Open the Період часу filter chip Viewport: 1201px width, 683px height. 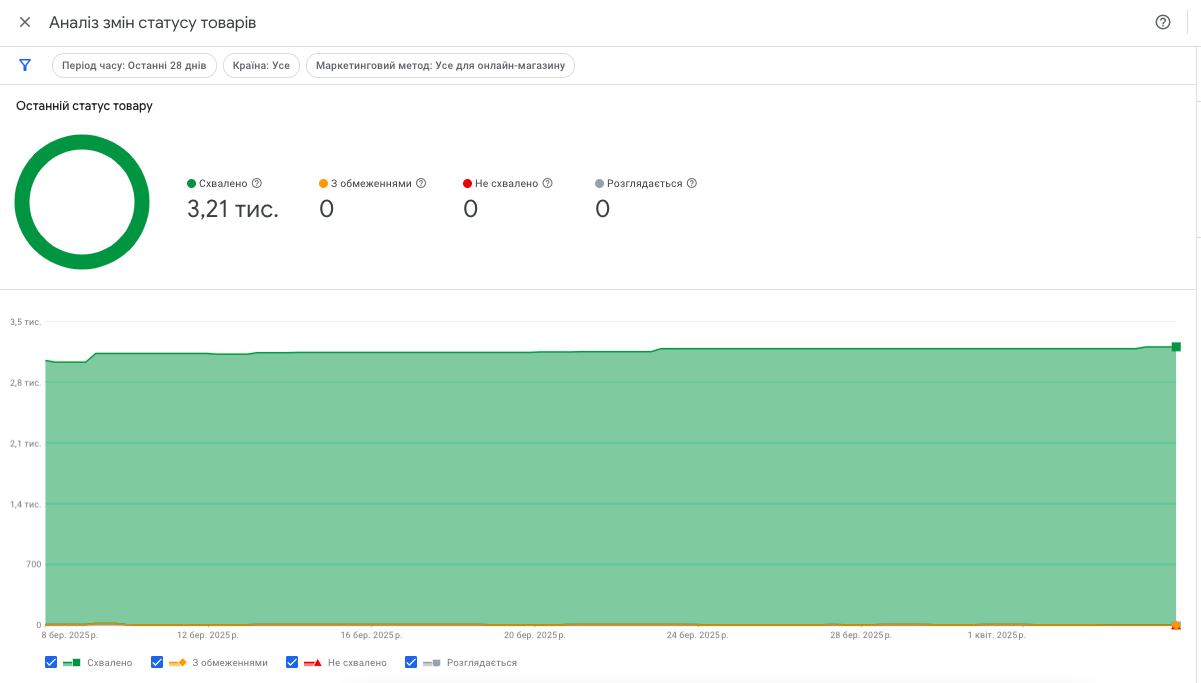pos(134,66)
